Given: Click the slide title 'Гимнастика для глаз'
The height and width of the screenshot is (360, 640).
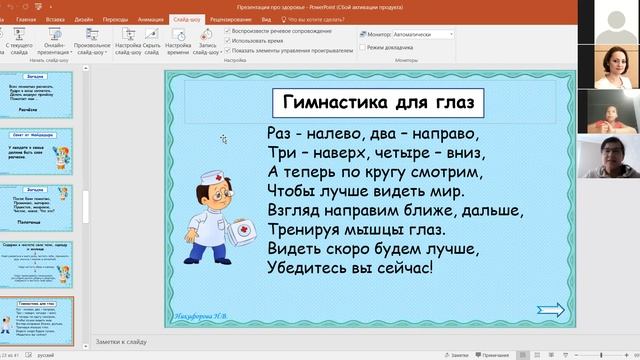Looking at the screenshot, I should 378,102.
